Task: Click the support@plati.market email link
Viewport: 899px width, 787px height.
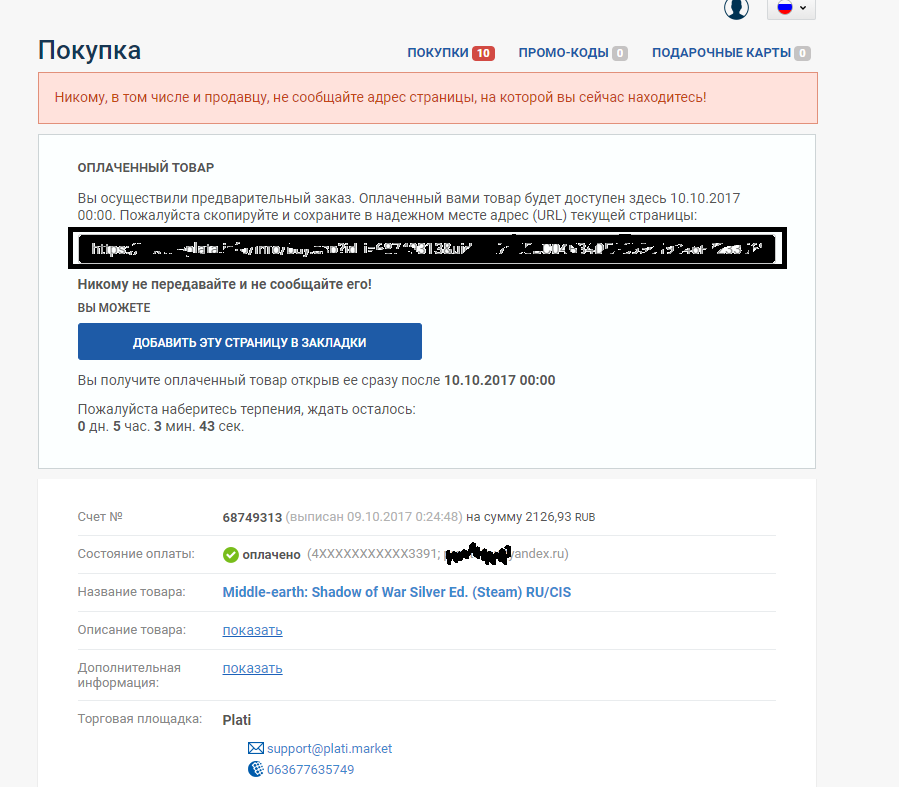Action: [330, 749]
